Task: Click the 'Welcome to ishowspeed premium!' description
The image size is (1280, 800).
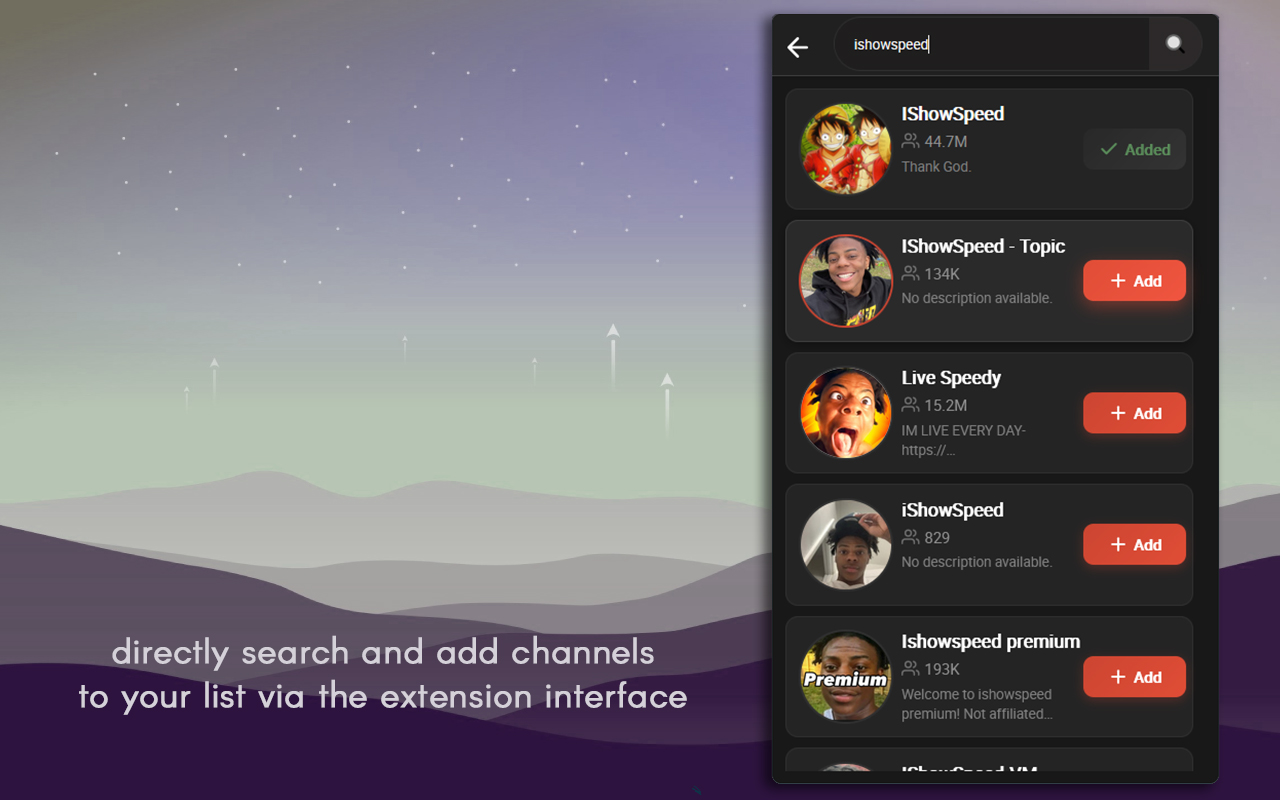Action: (977, 704)
